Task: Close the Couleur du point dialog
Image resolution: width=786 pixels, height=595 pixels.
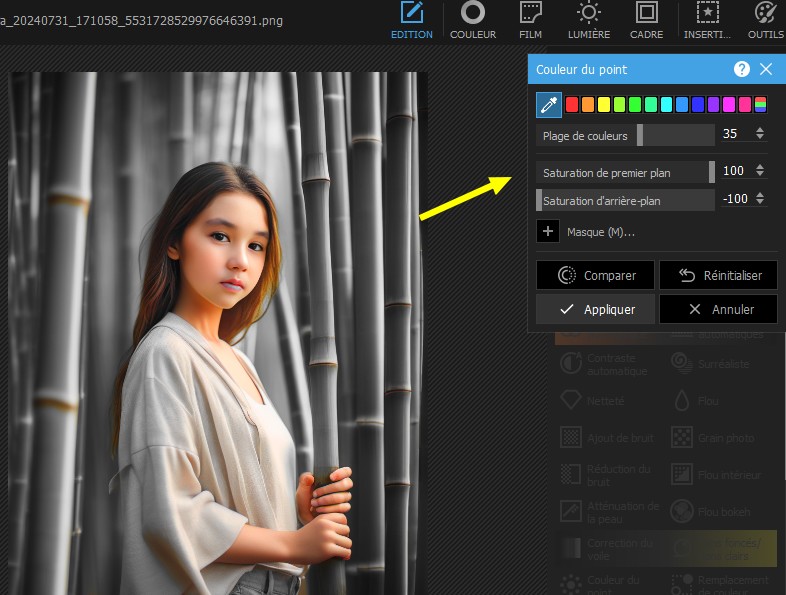Action: coord(766,69)
